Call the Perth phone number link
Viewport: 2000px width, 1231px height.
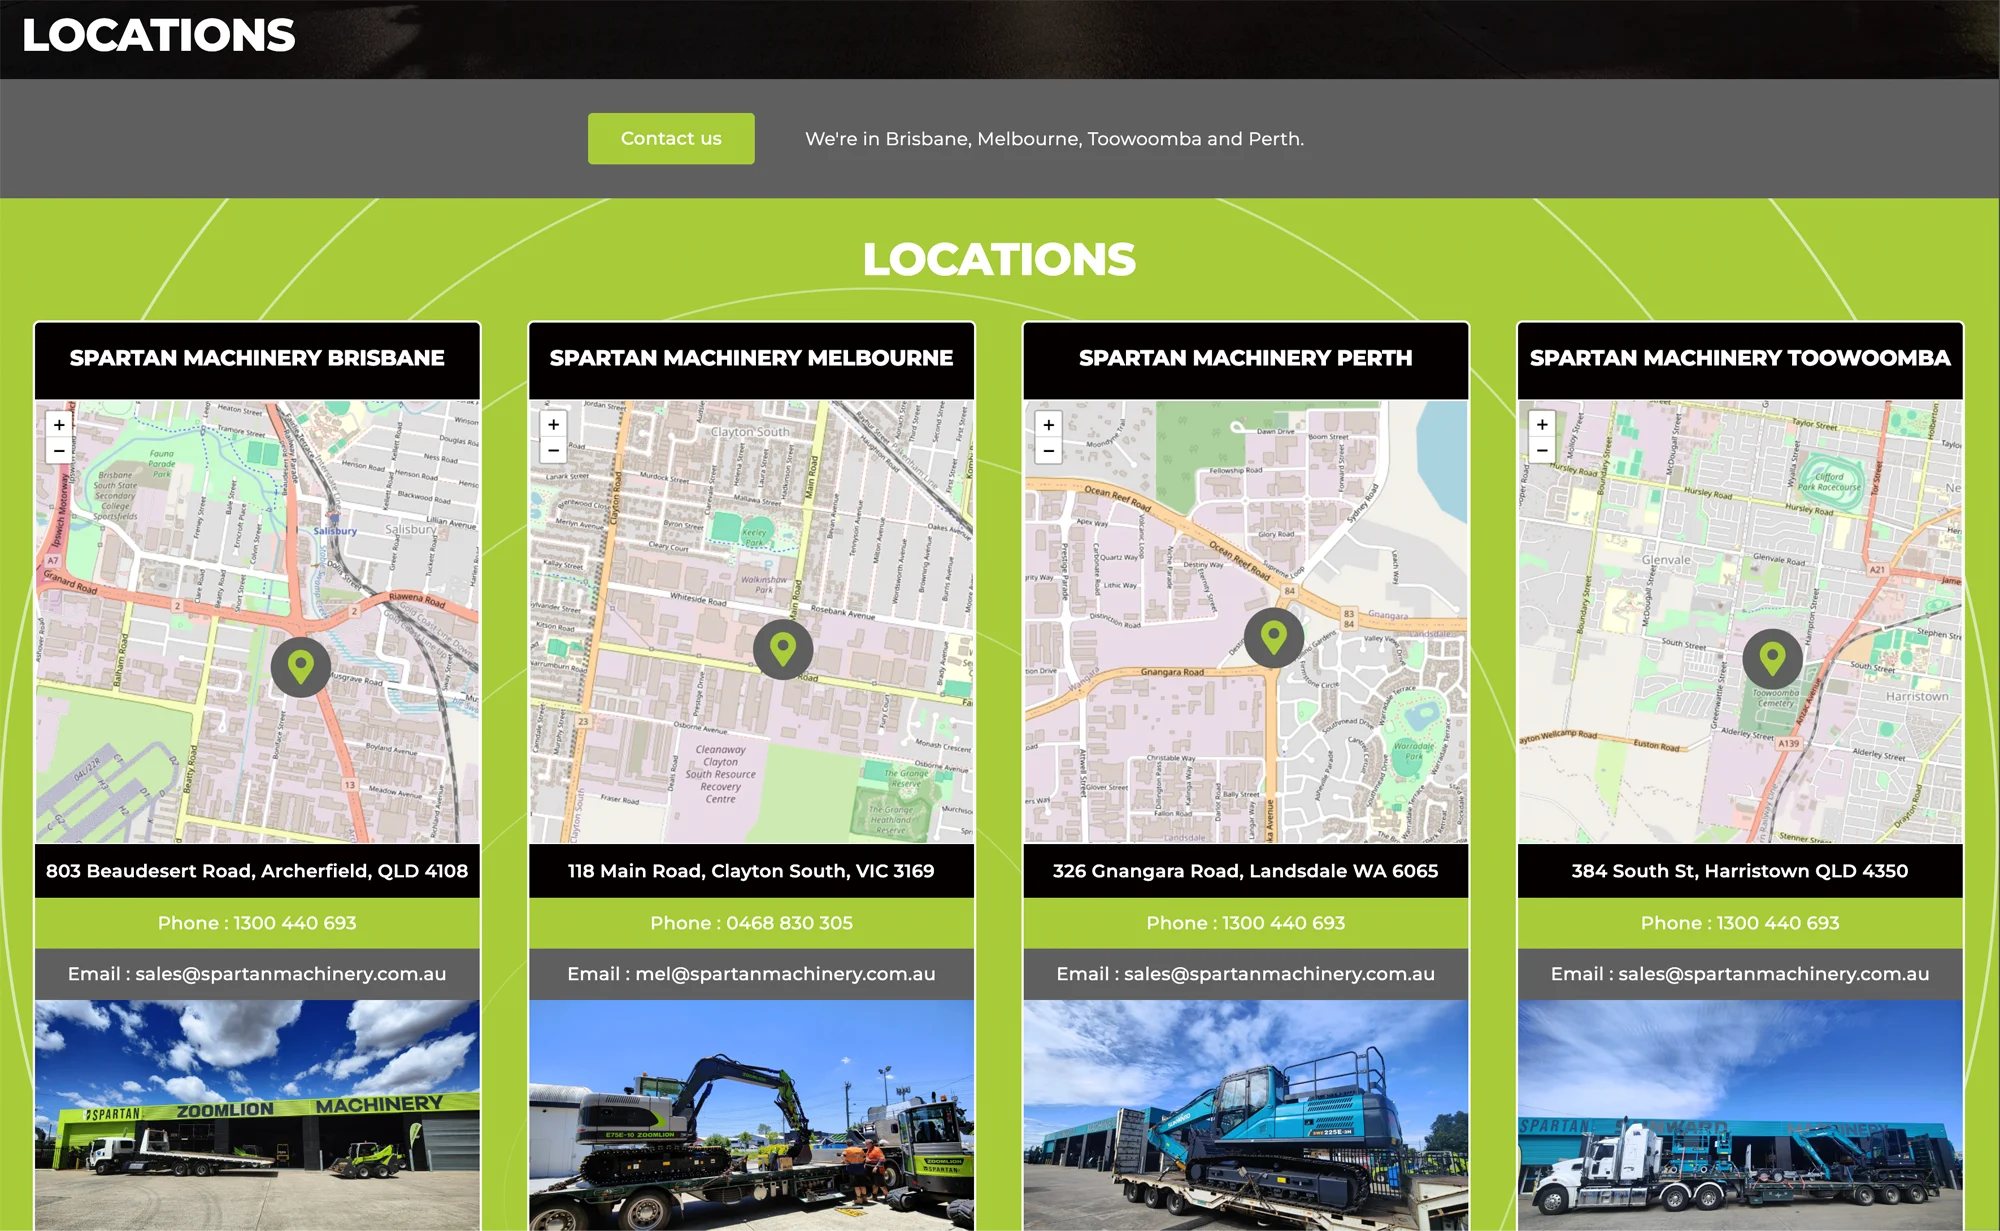[1246, 923]
